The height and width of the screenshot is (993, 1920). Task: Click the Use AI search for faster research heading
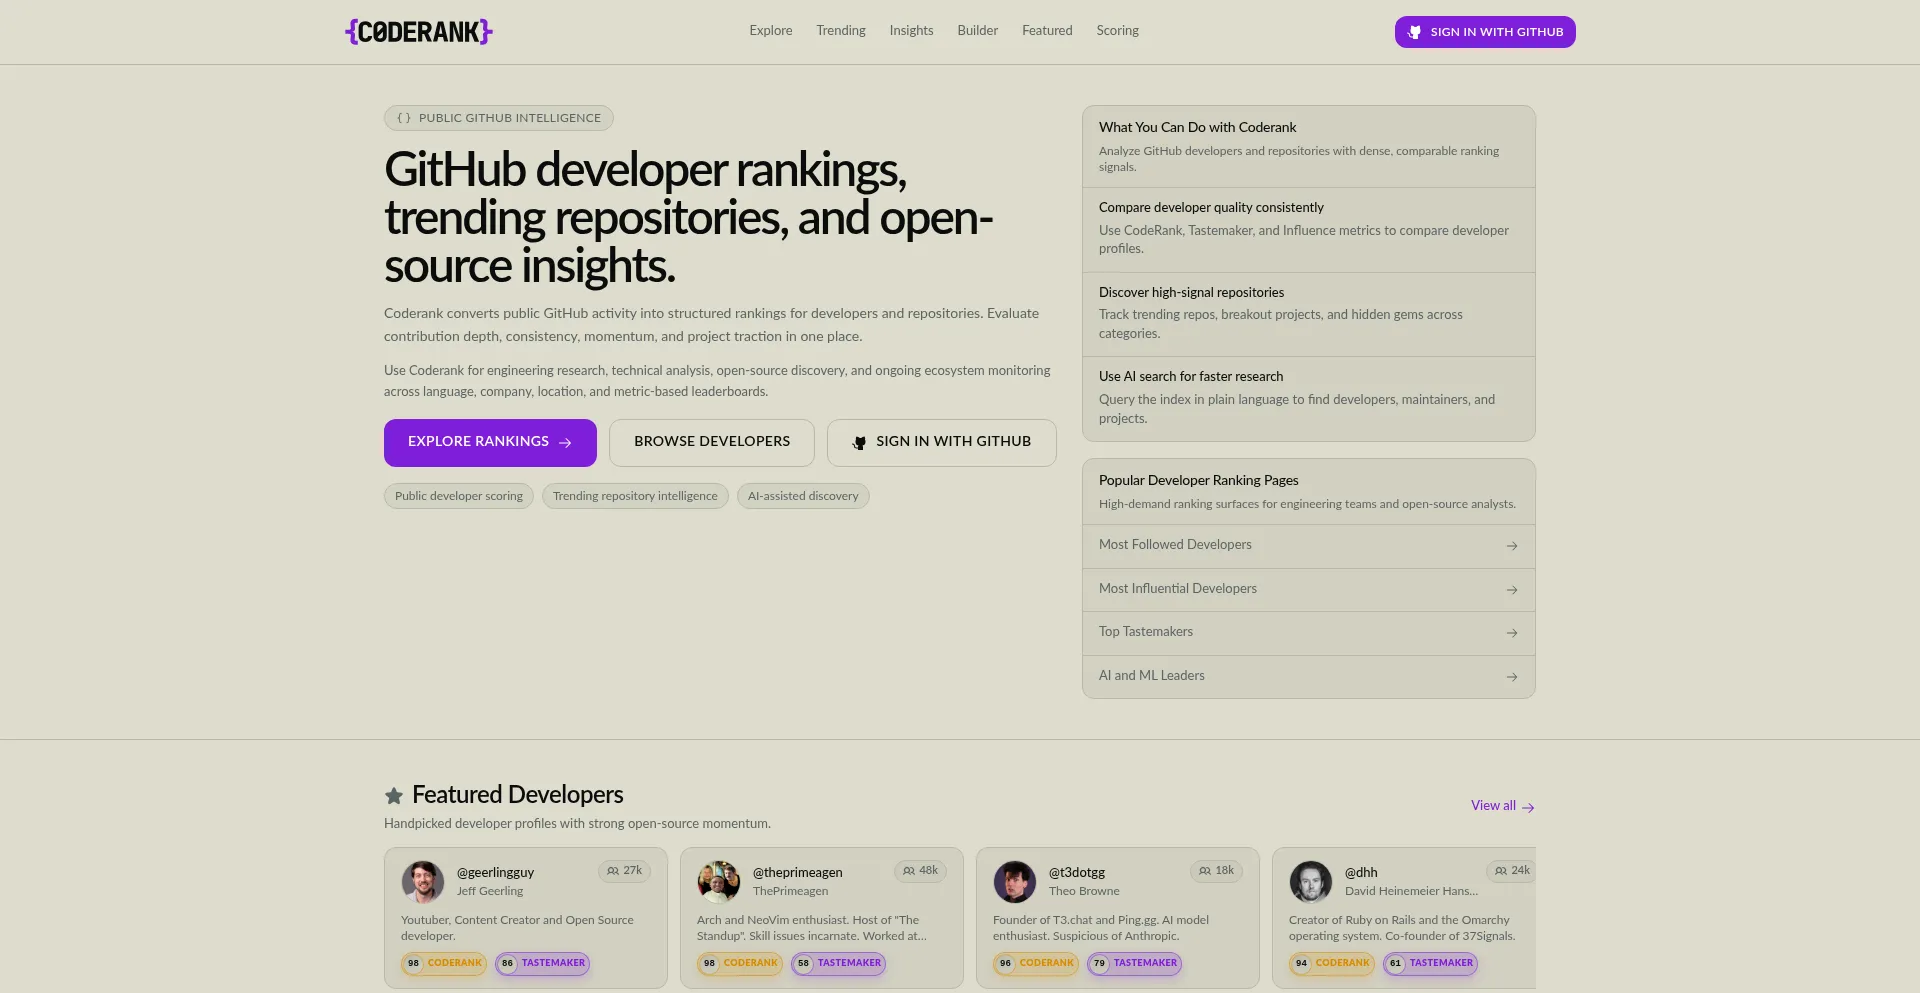click(1191, 377)
